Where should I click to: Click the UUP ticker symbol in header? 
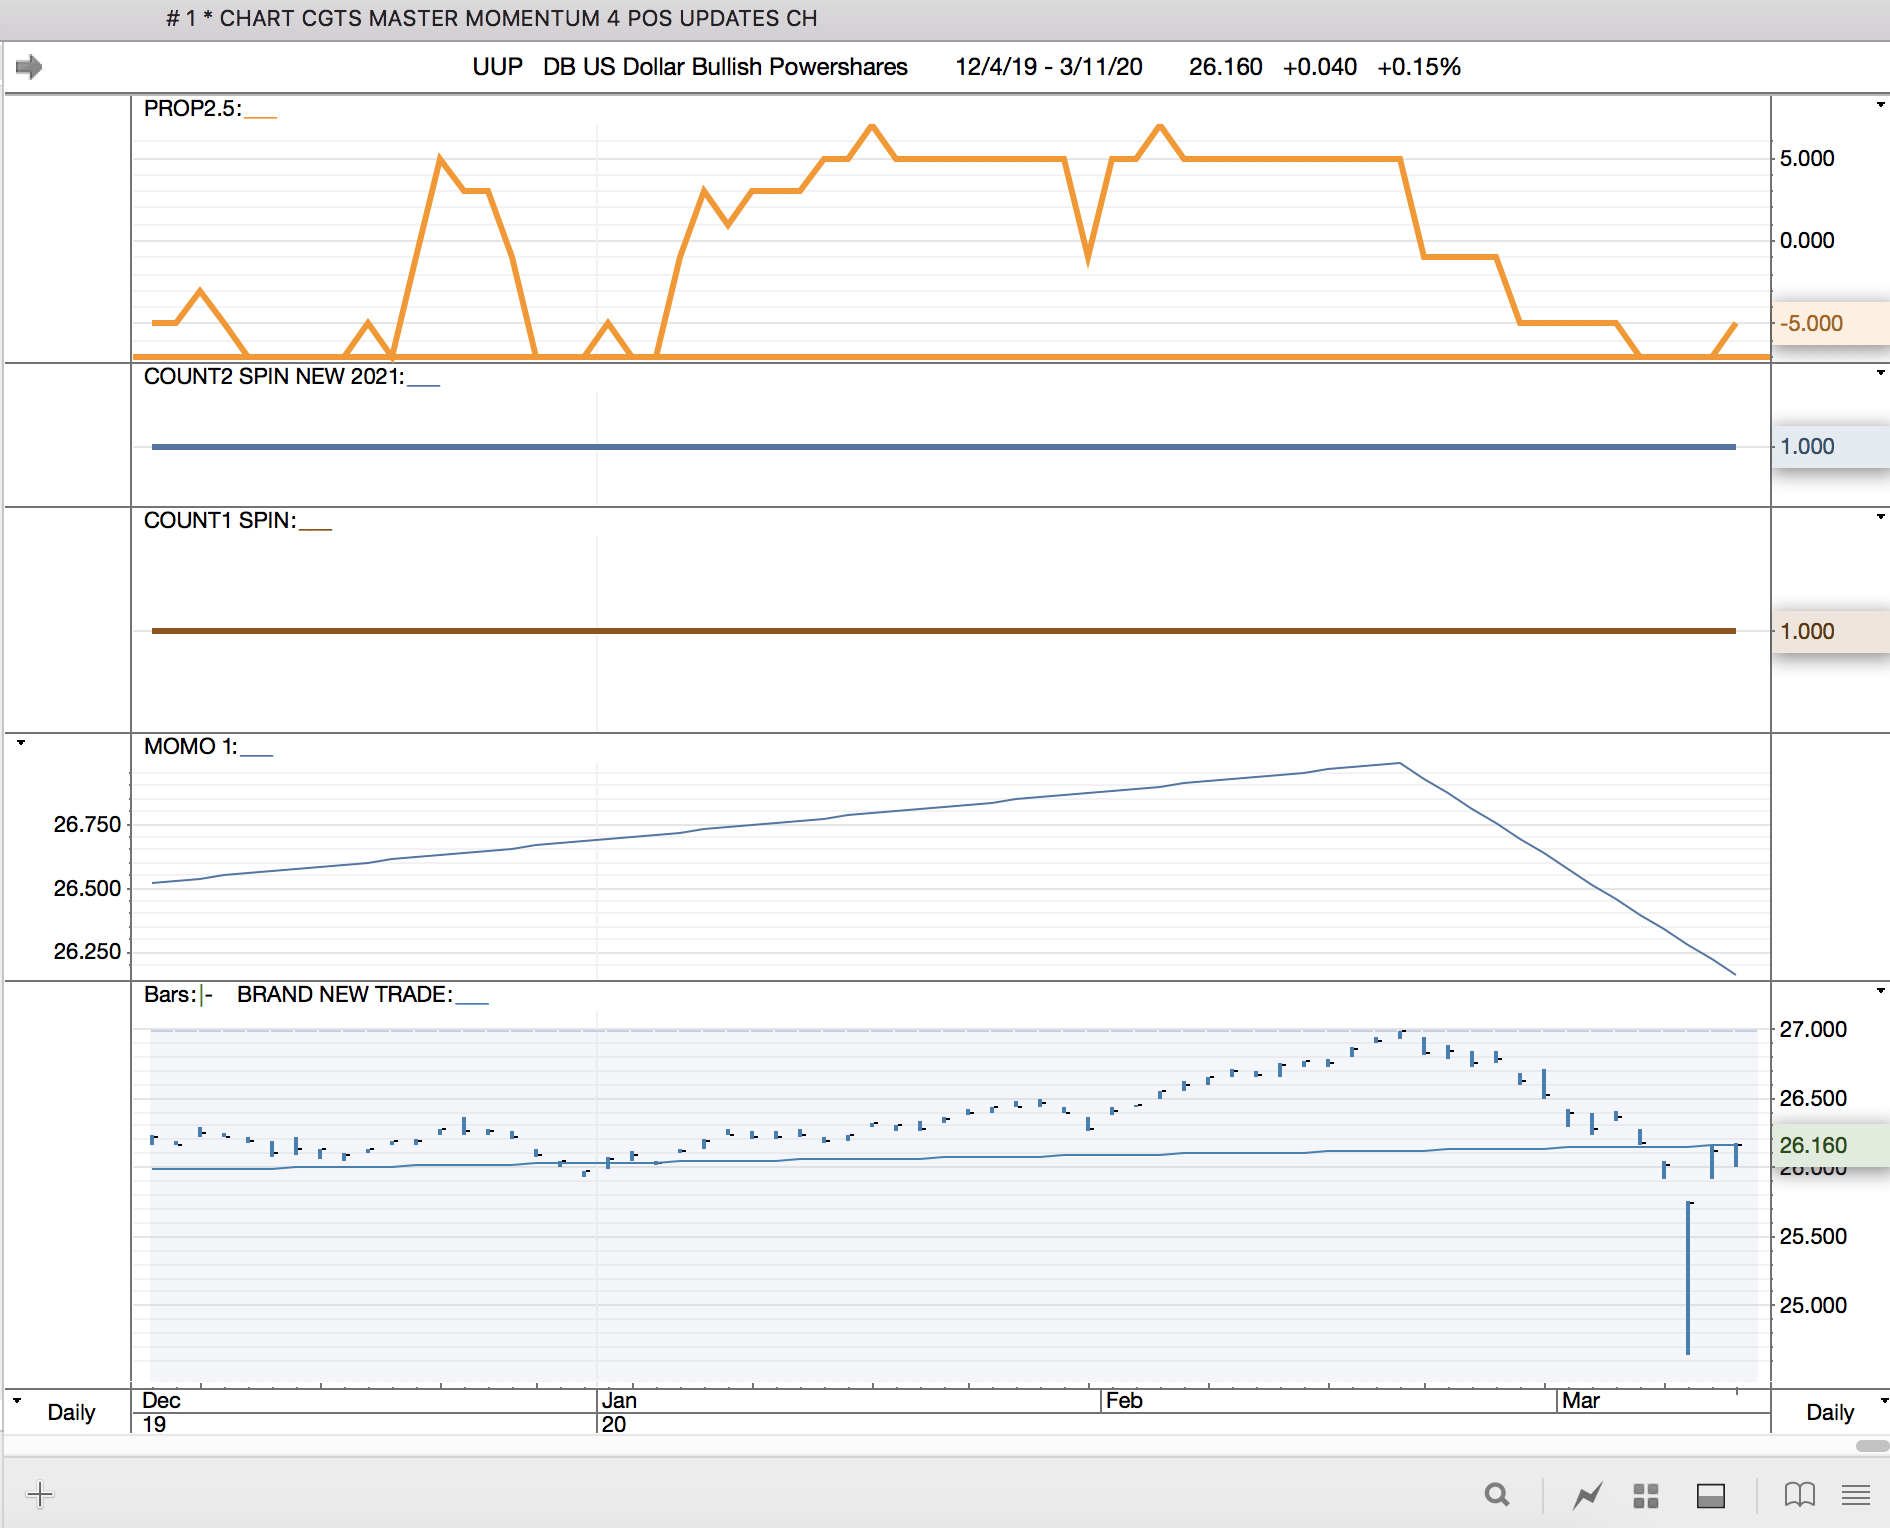point(497,67)
